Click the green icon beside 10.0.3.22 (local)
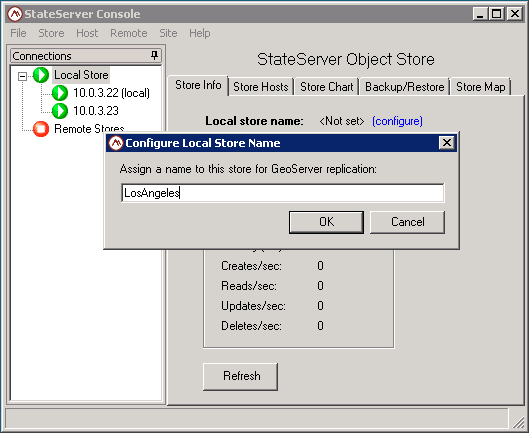Screen dimensions: 529x433 [x=60, y=93]
